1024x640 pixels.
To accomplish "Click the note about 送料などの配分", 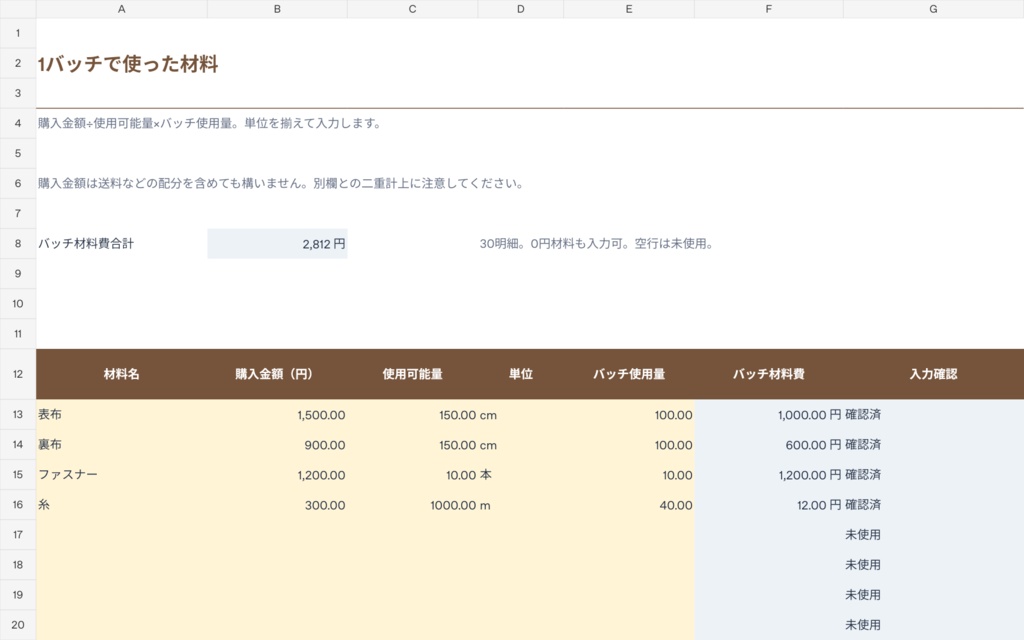I will (281, 184).
